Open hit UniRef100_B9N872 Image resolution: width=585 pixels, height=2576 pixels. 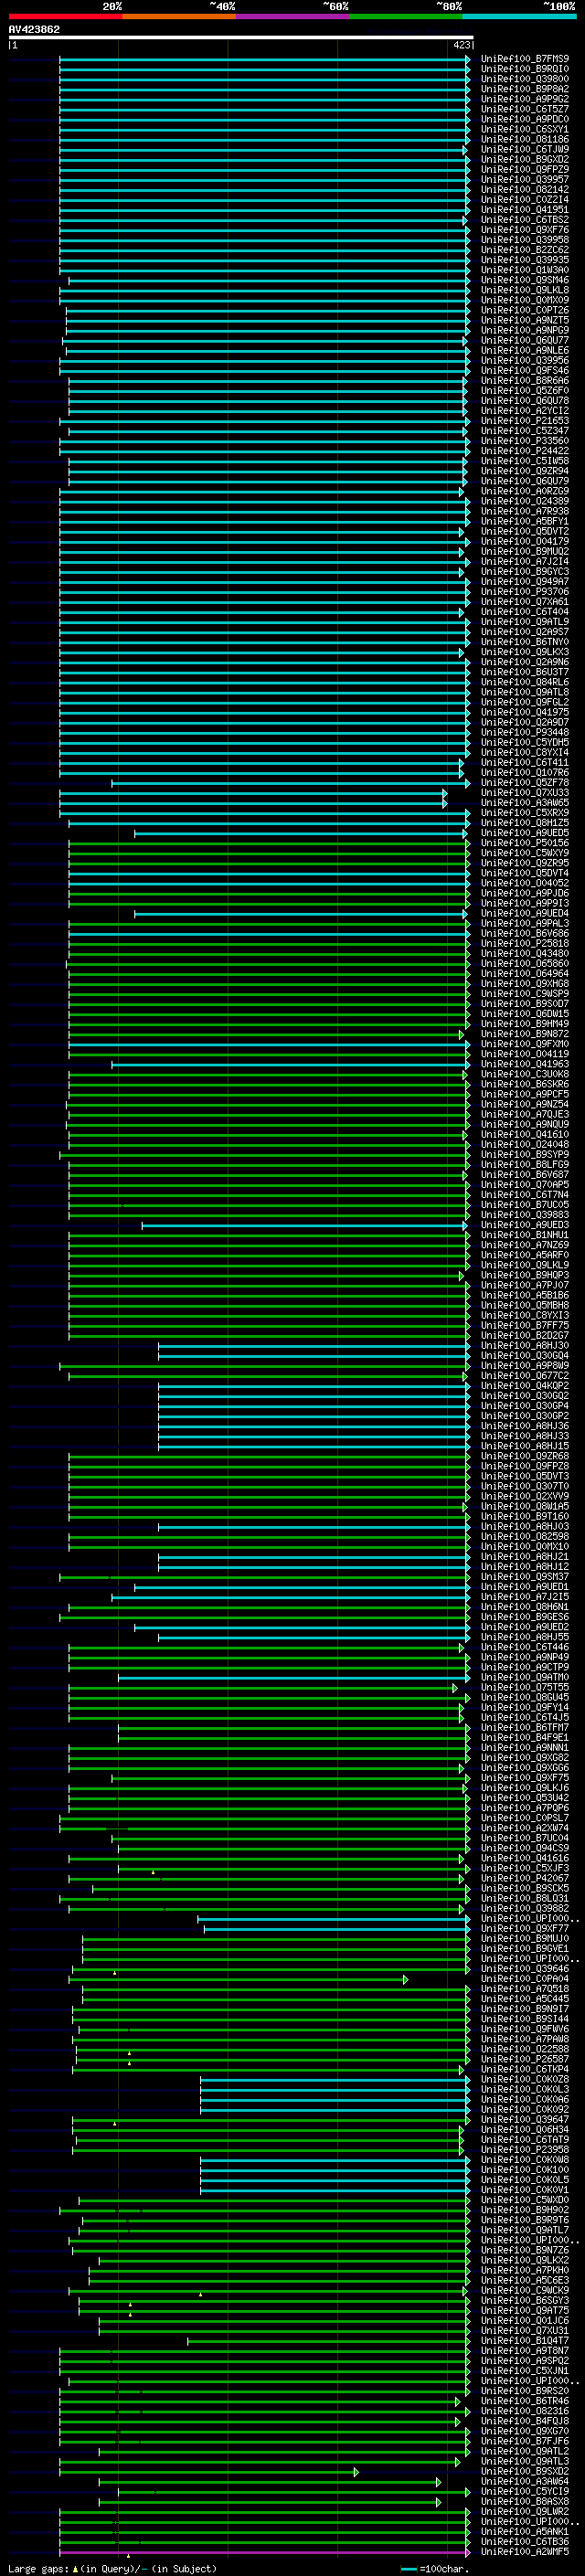coord(525,1033)
